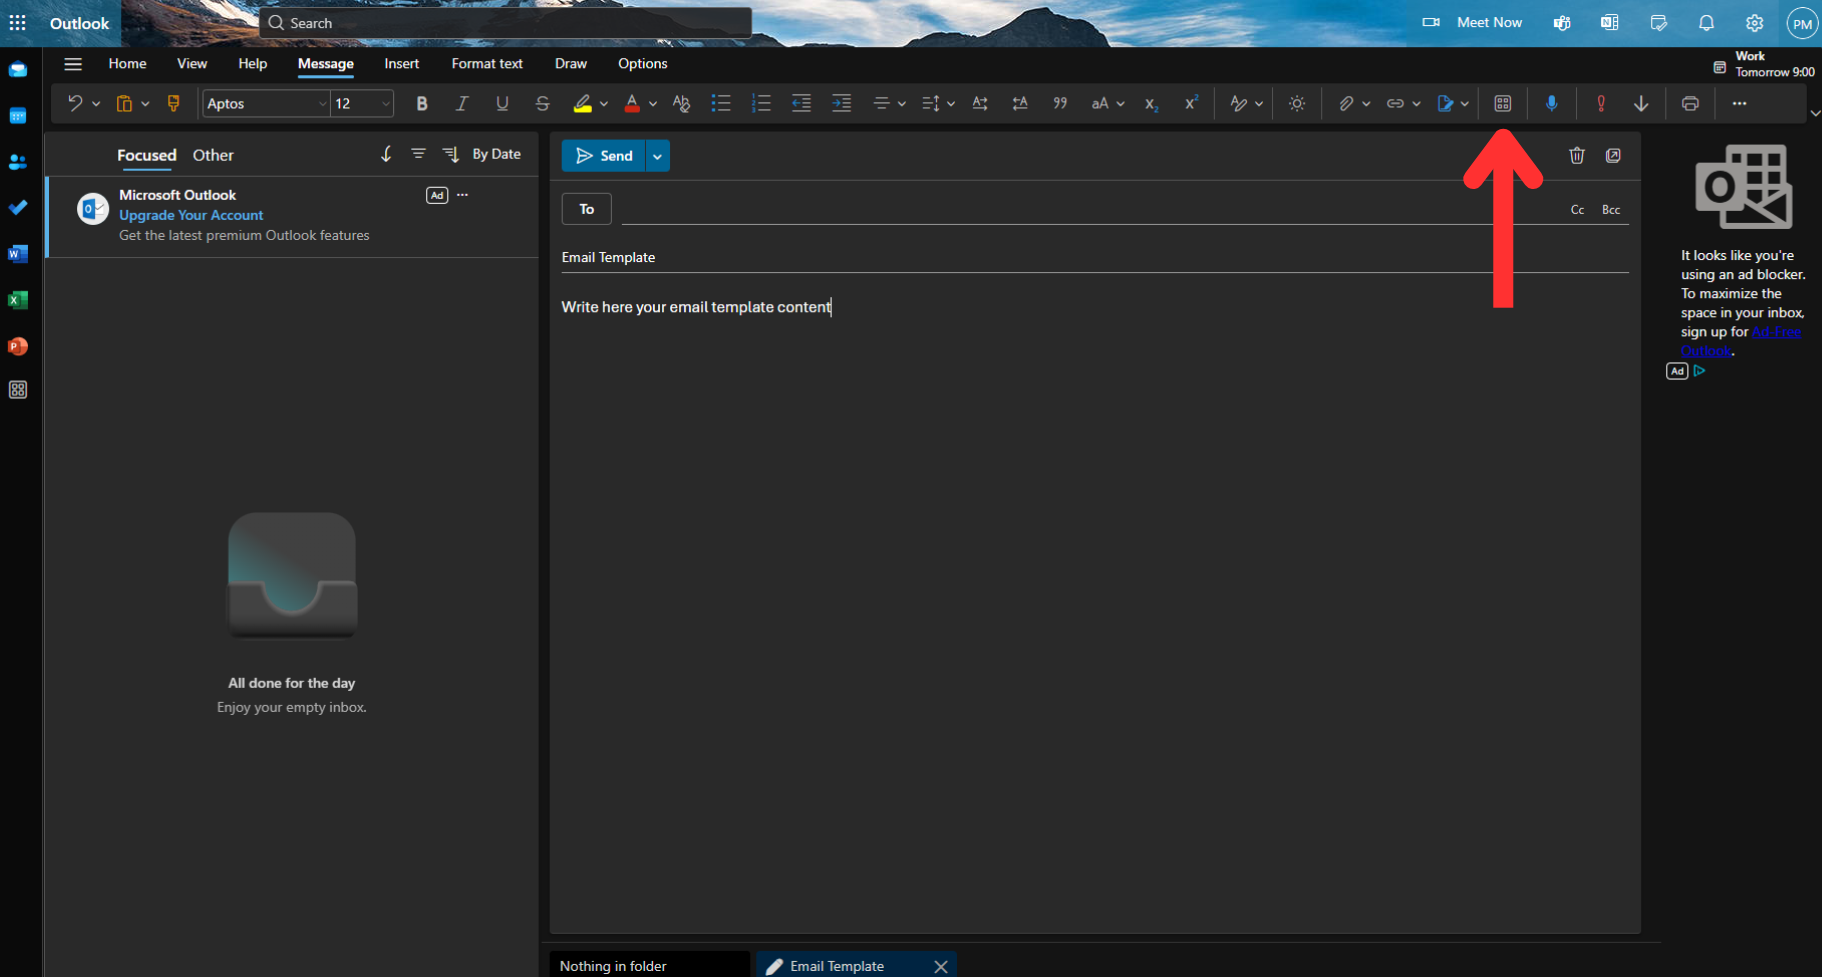Toggle strikethrough formatting
The width and height of the screenshot is (1822, 977).
(x=542, y=103)
